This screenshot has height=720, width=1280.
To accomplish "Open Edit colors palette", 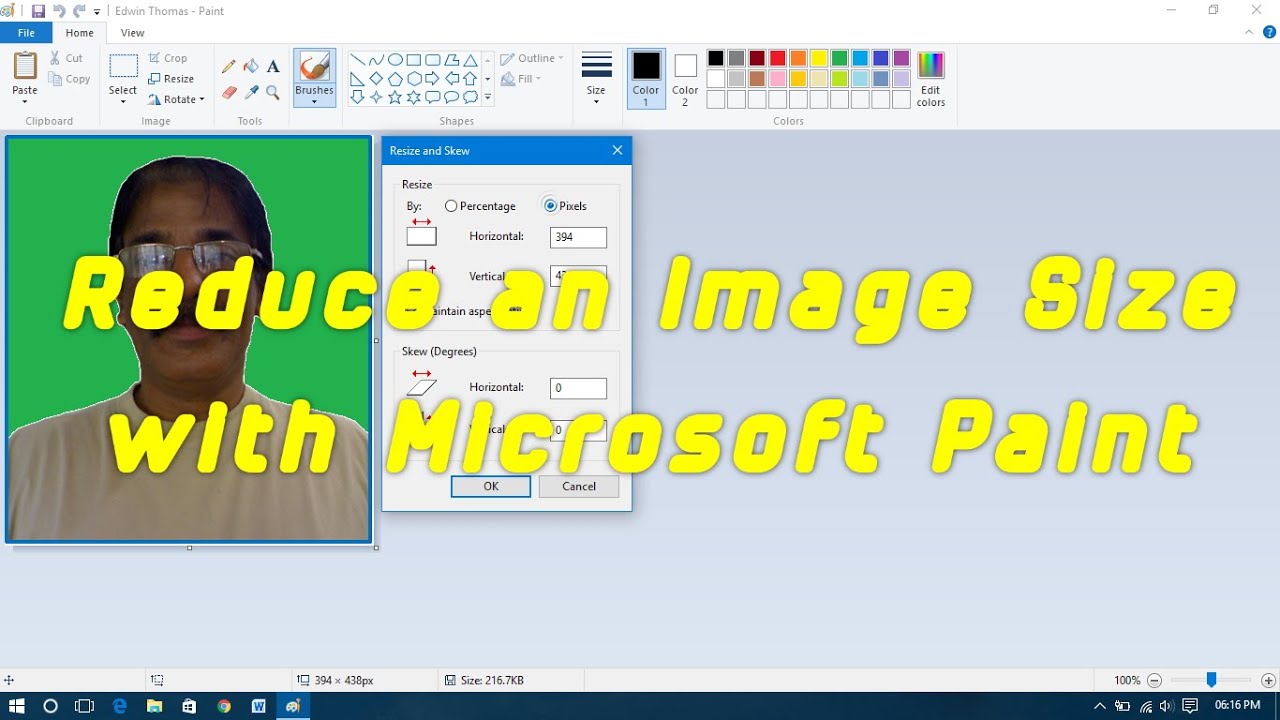I will (931, 79).
